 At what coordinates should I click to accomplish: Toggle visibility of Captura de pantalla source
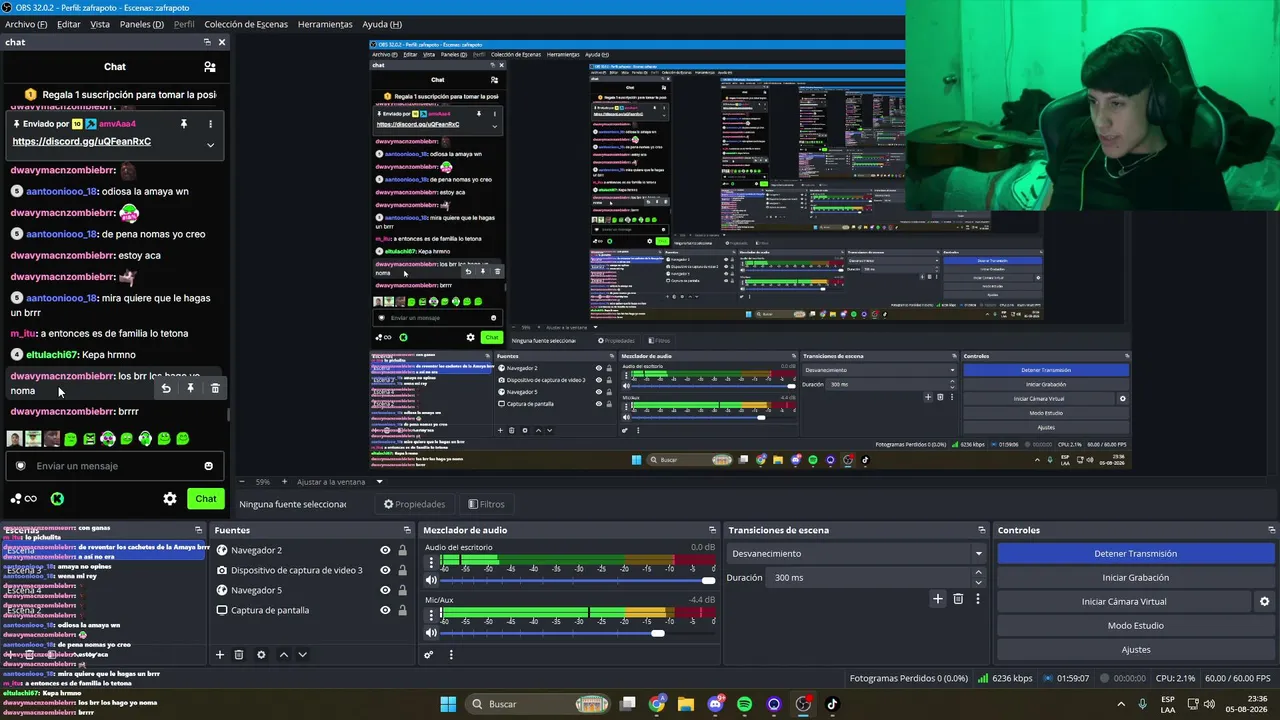(x=385, y=610)
